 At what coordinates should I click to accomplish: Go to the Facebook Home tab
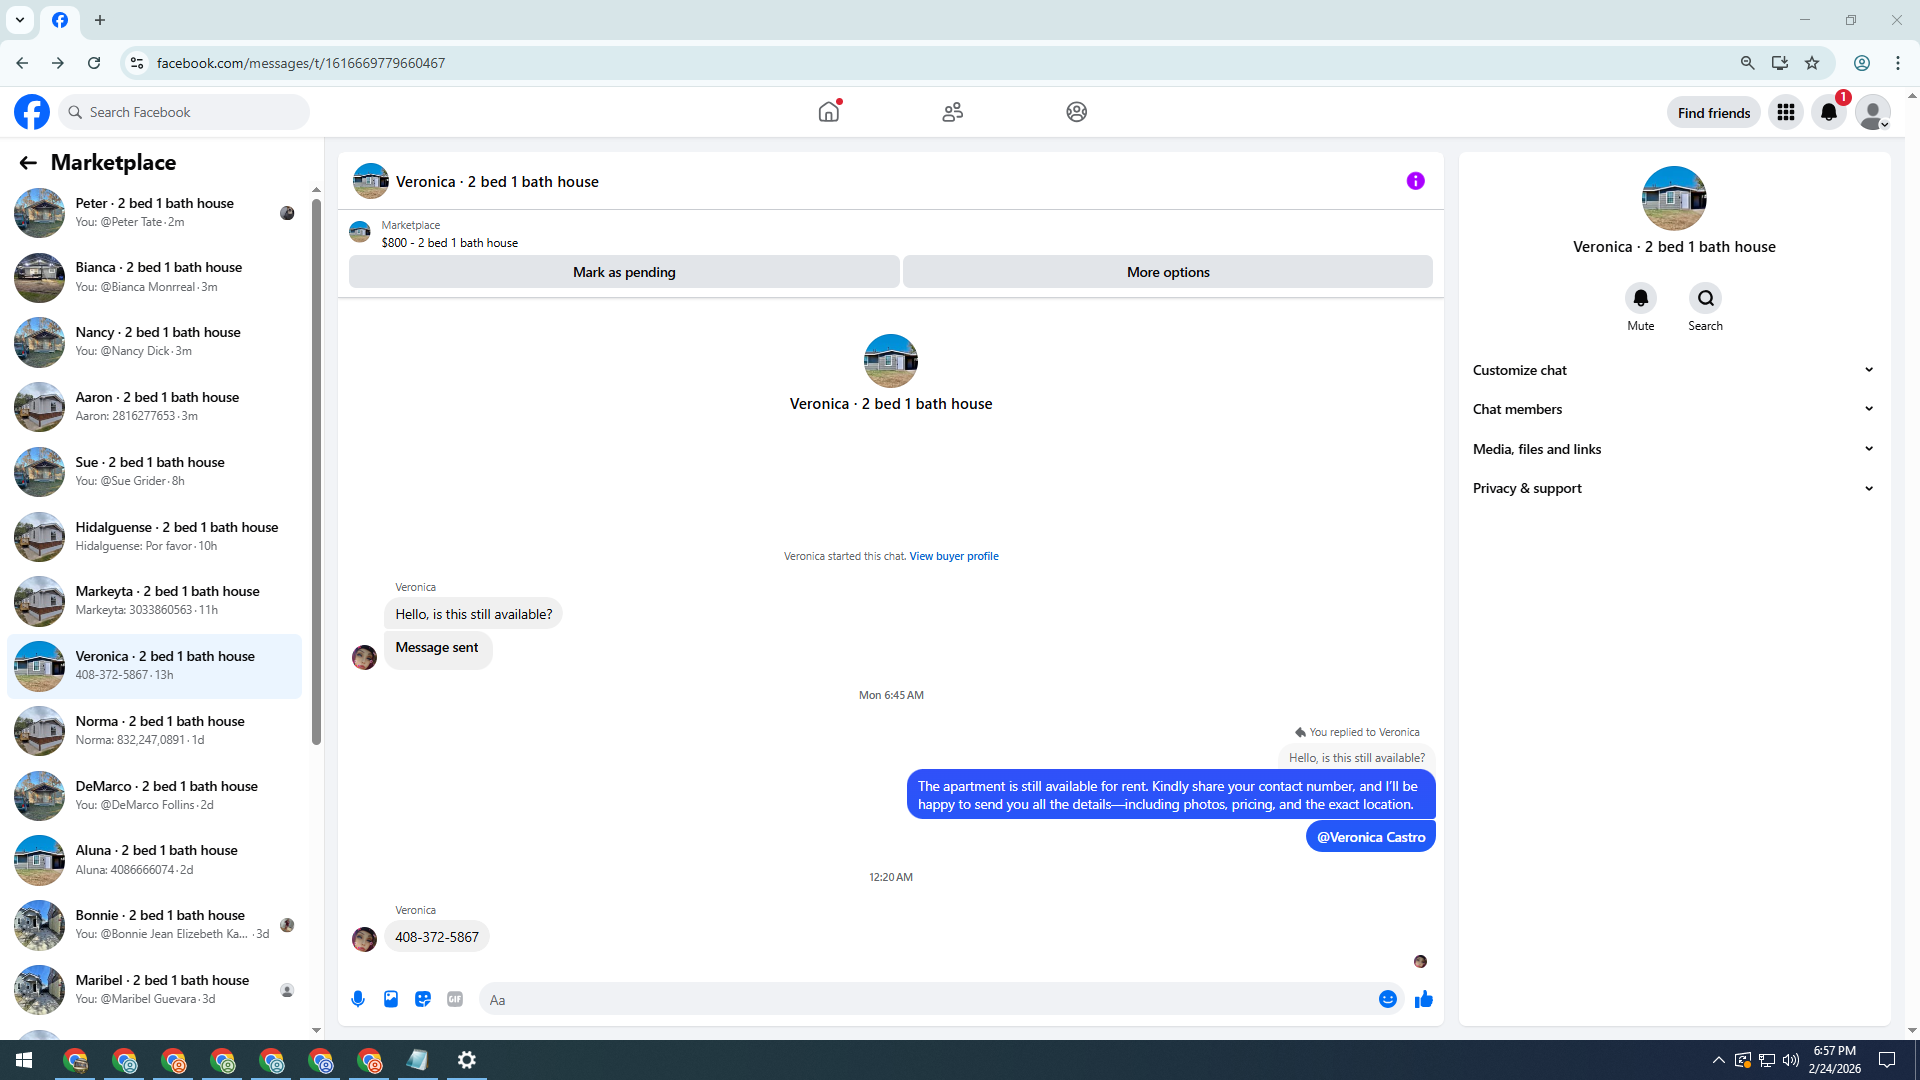tap(829, 112)
